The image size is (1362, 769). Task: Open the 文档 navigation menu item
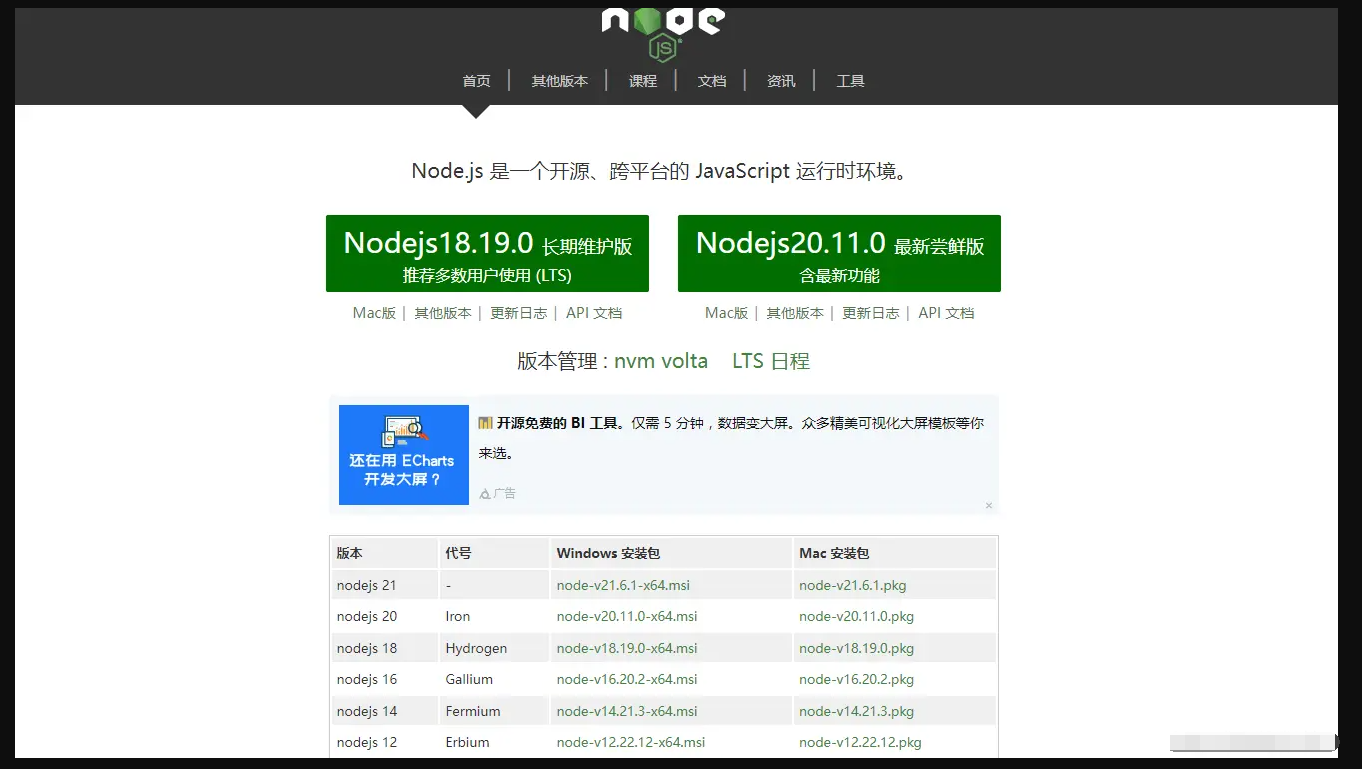[x=712, y=81]
